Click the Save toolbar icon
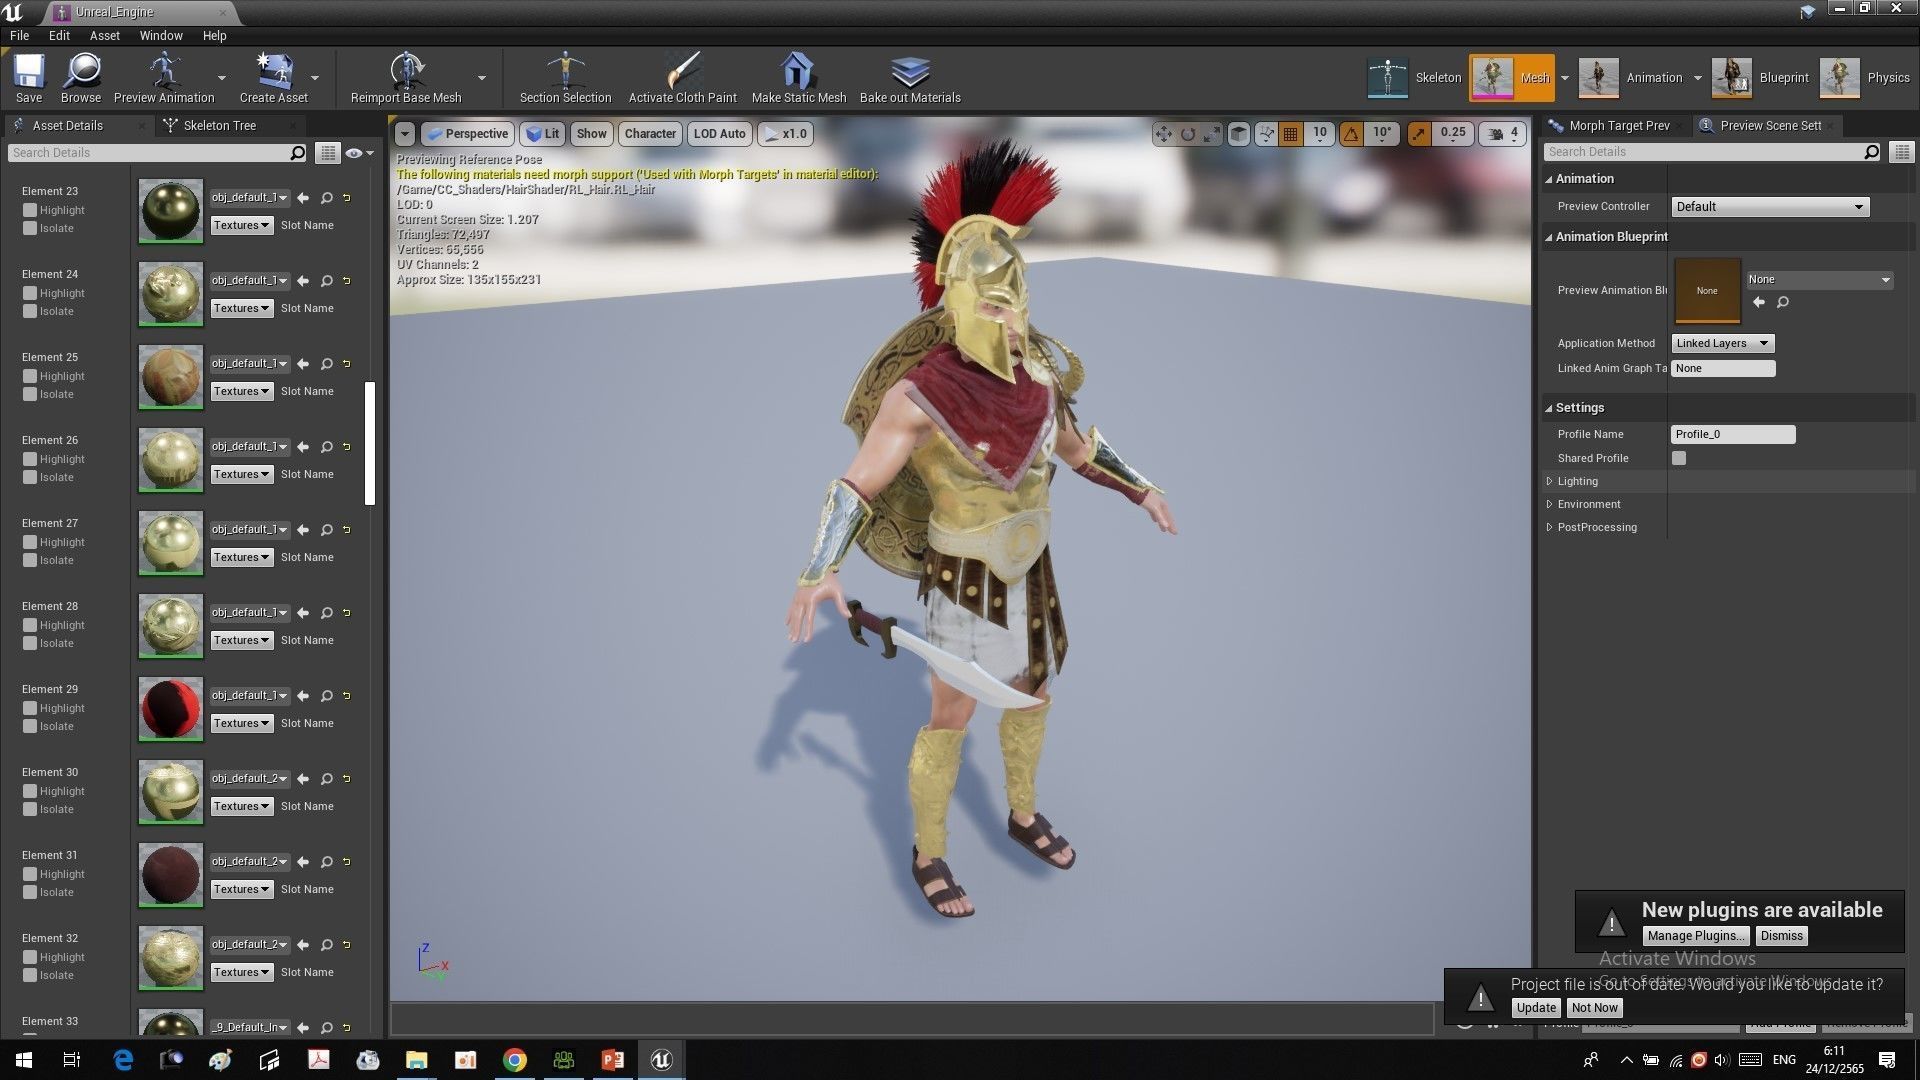The height and width of the screenshot is (1080, 1920). pos(29,77)
